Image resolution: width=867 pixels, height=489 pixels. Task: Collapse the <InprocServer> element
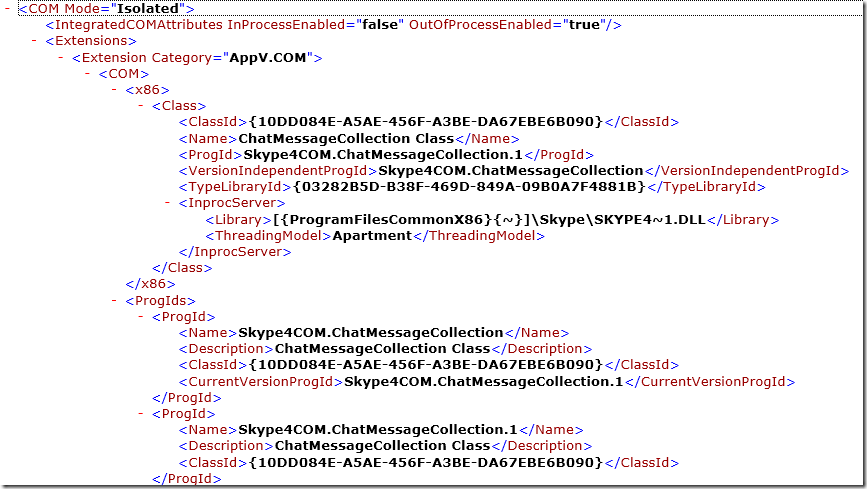(x=167, y=202)
